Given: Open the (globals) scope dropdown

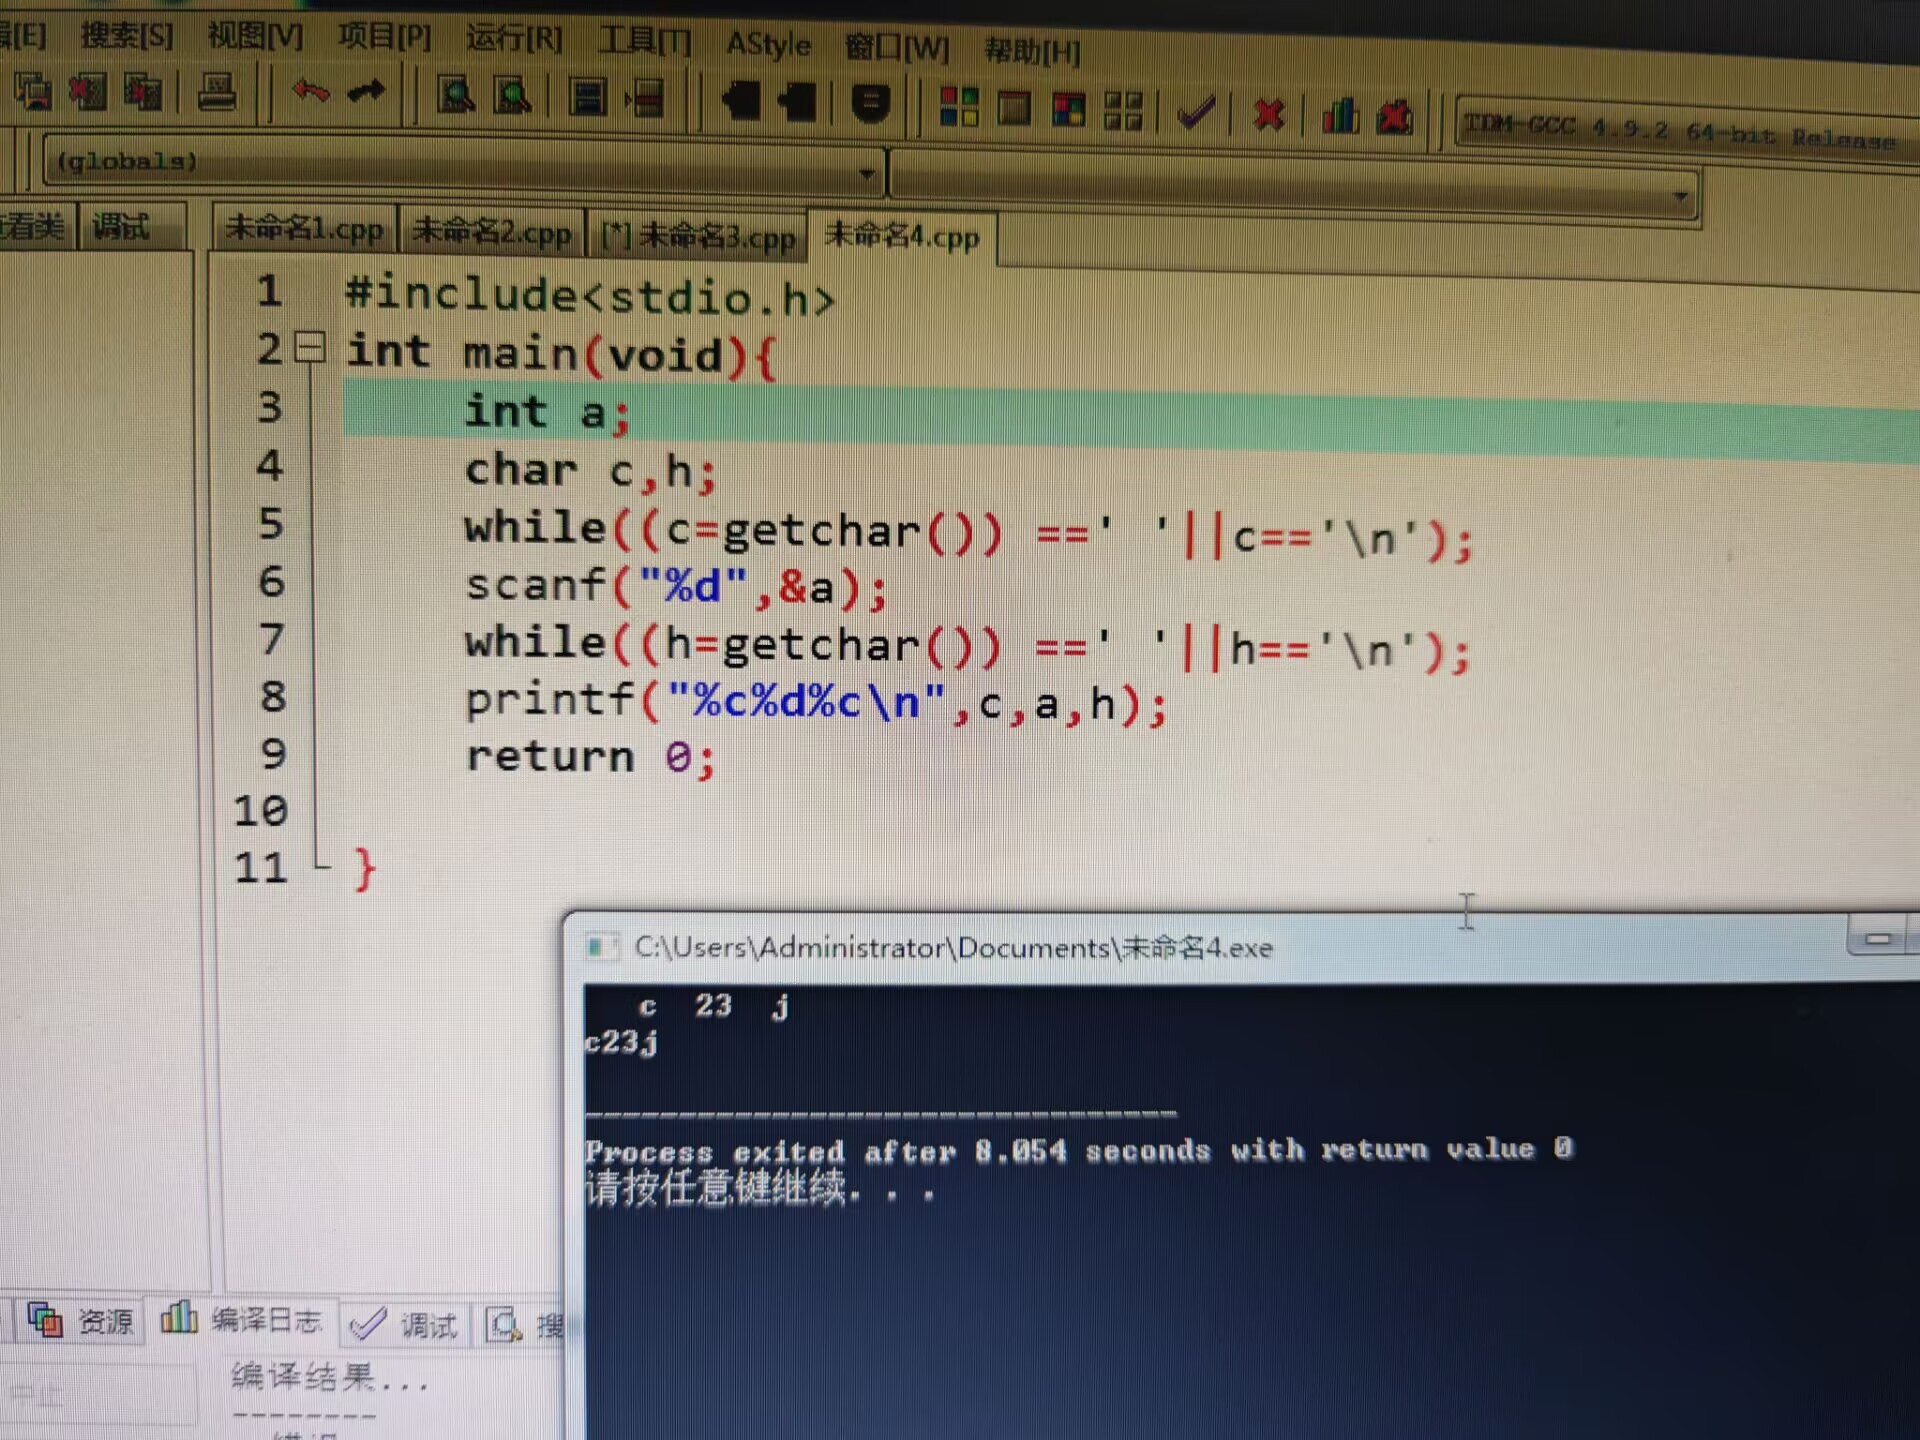Looking at the screenshot, I should pos(866,174).
